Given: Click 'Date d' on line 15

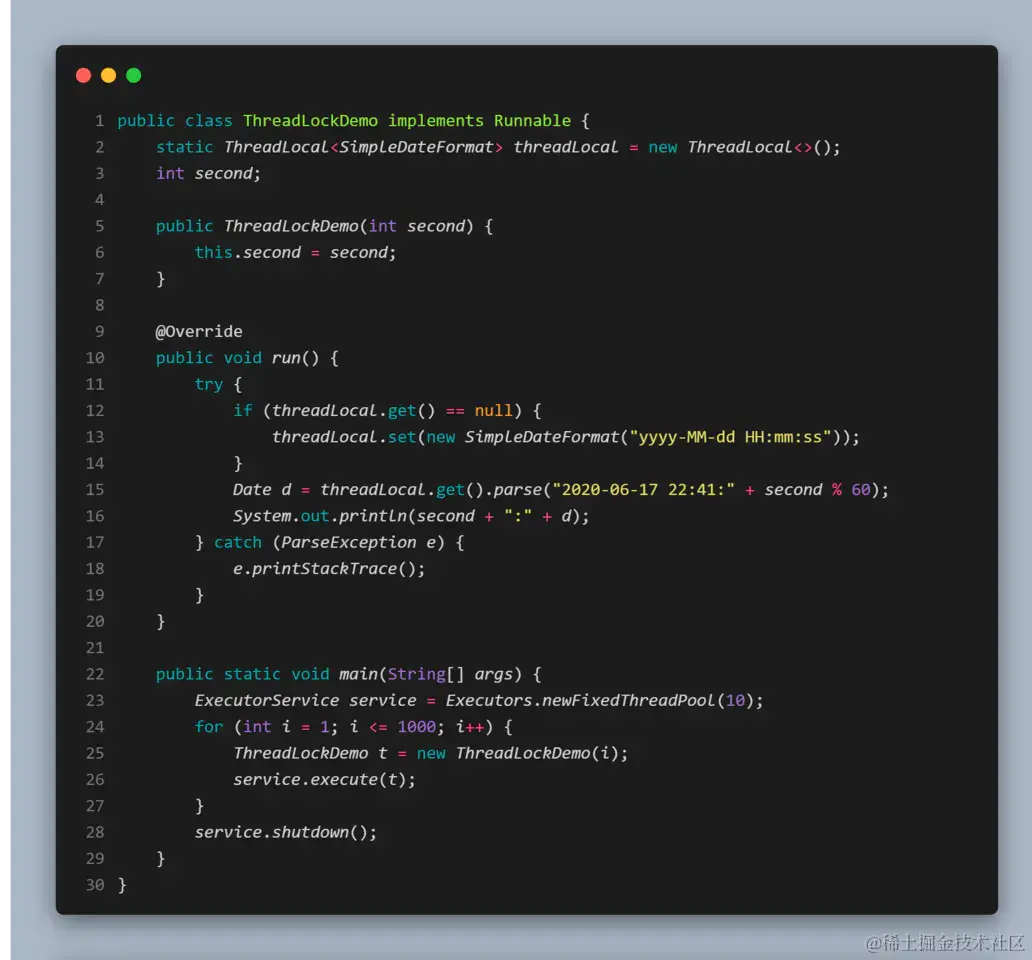Looking at the screenshot, I should click(262, 490).
